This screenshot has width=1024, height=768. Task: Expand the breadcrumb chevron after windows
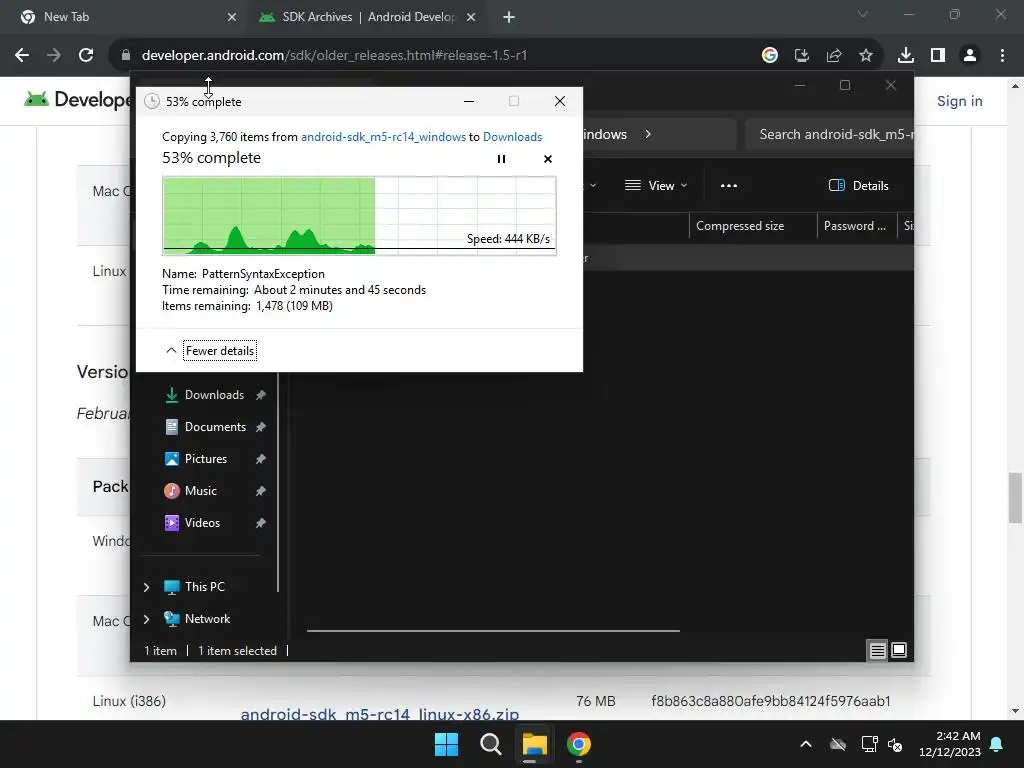click(648, 135)
